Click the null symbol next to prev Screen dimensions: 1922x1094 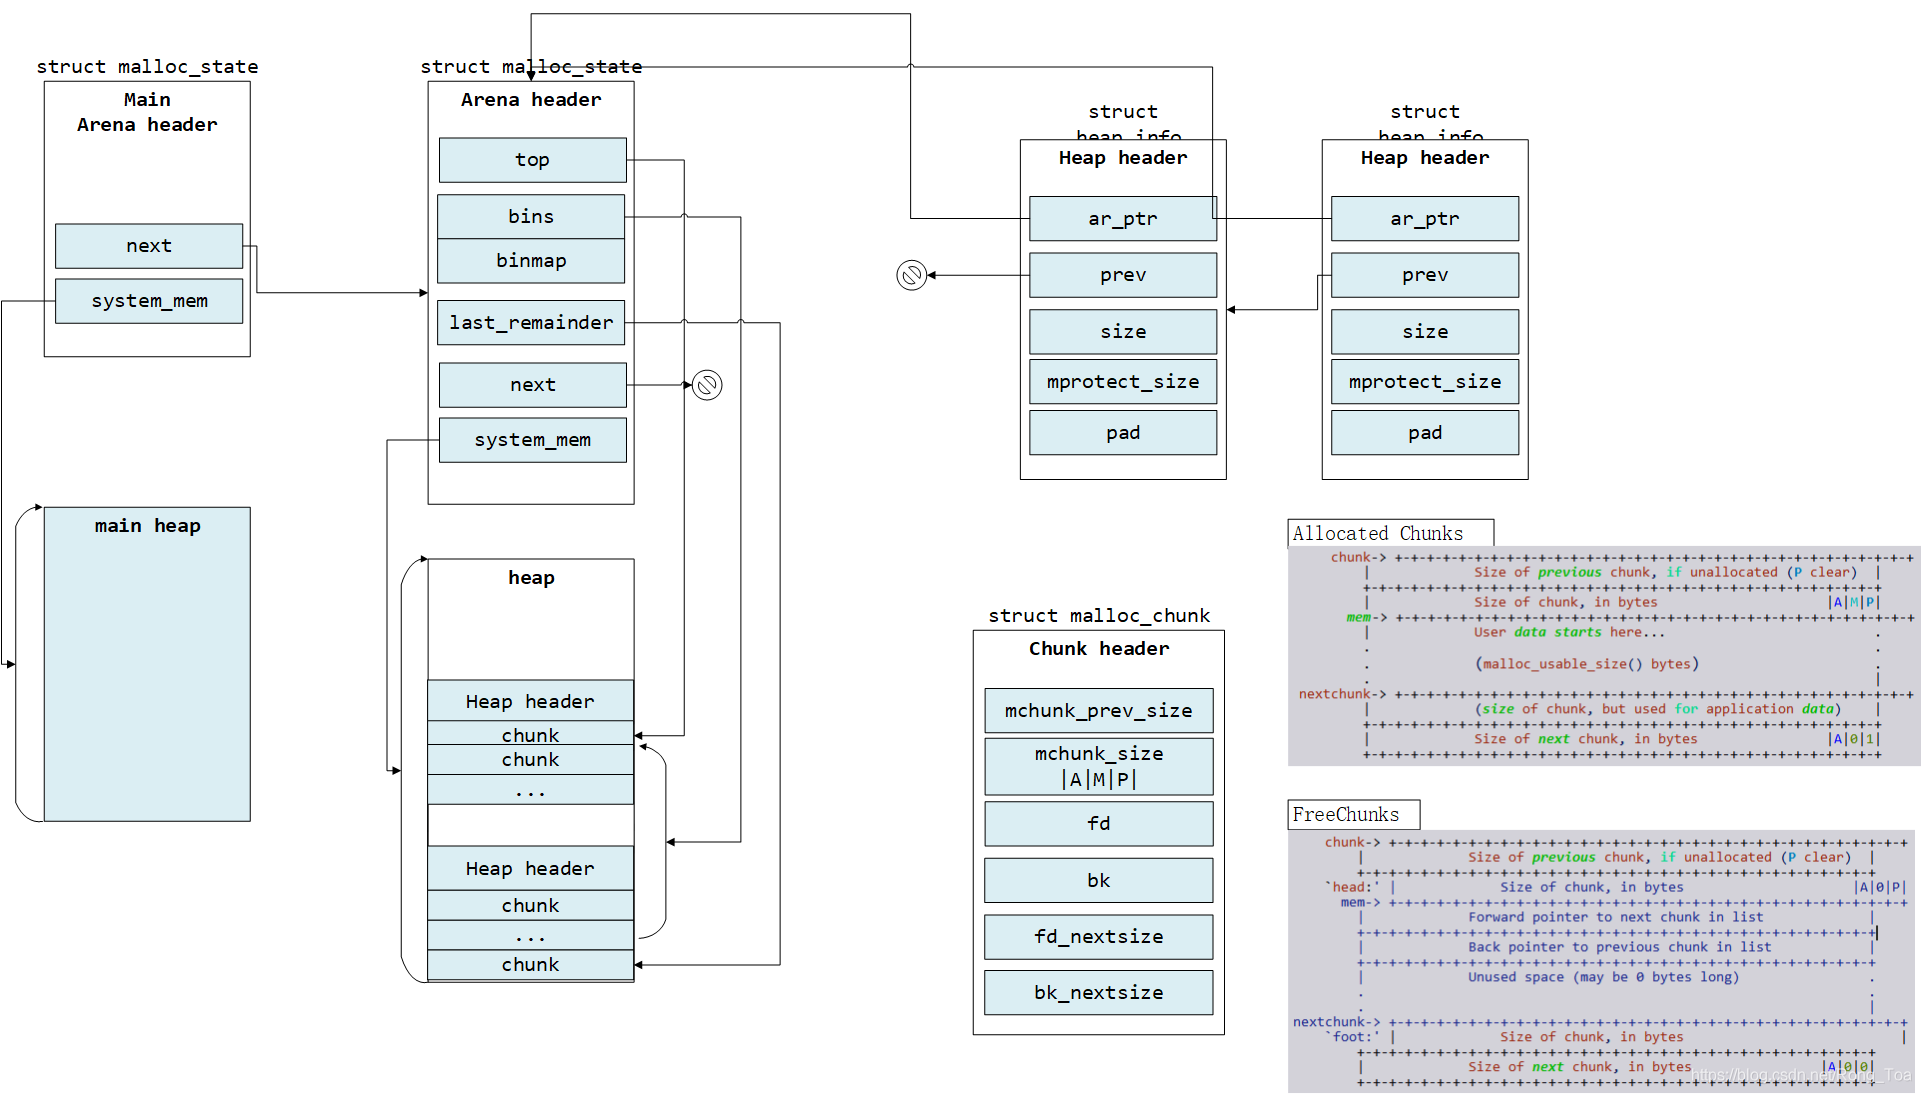911,275
